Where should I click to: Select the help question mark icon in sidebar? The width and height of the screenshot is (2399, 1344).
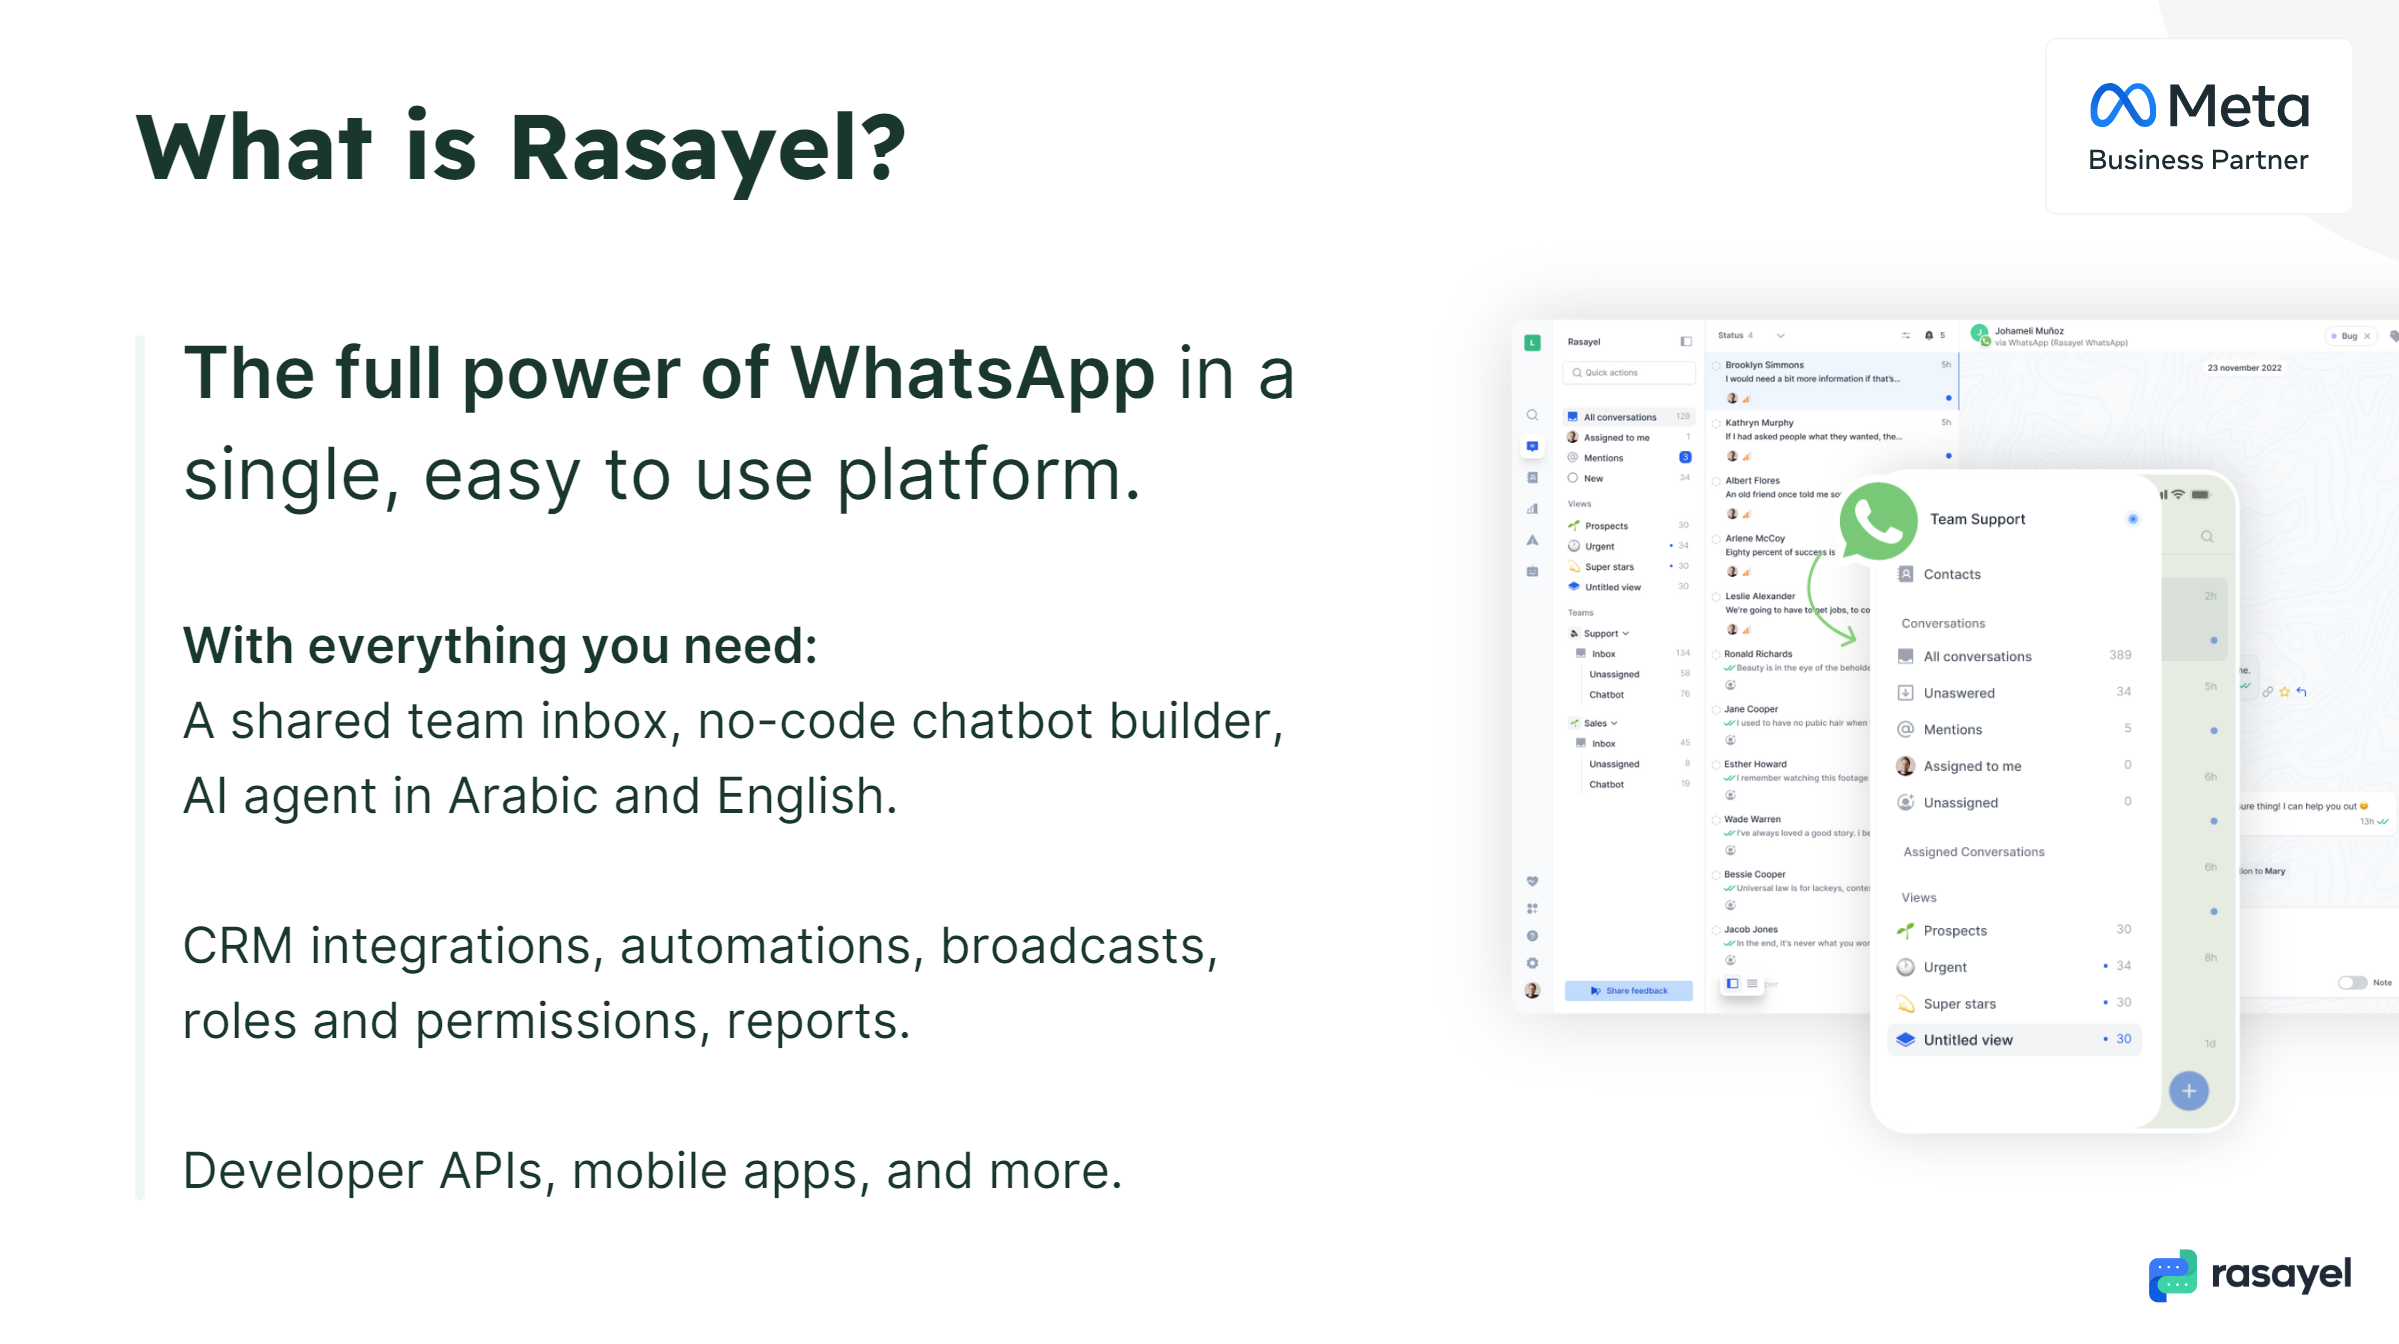pyautogui.click(x=1532, y=935)
